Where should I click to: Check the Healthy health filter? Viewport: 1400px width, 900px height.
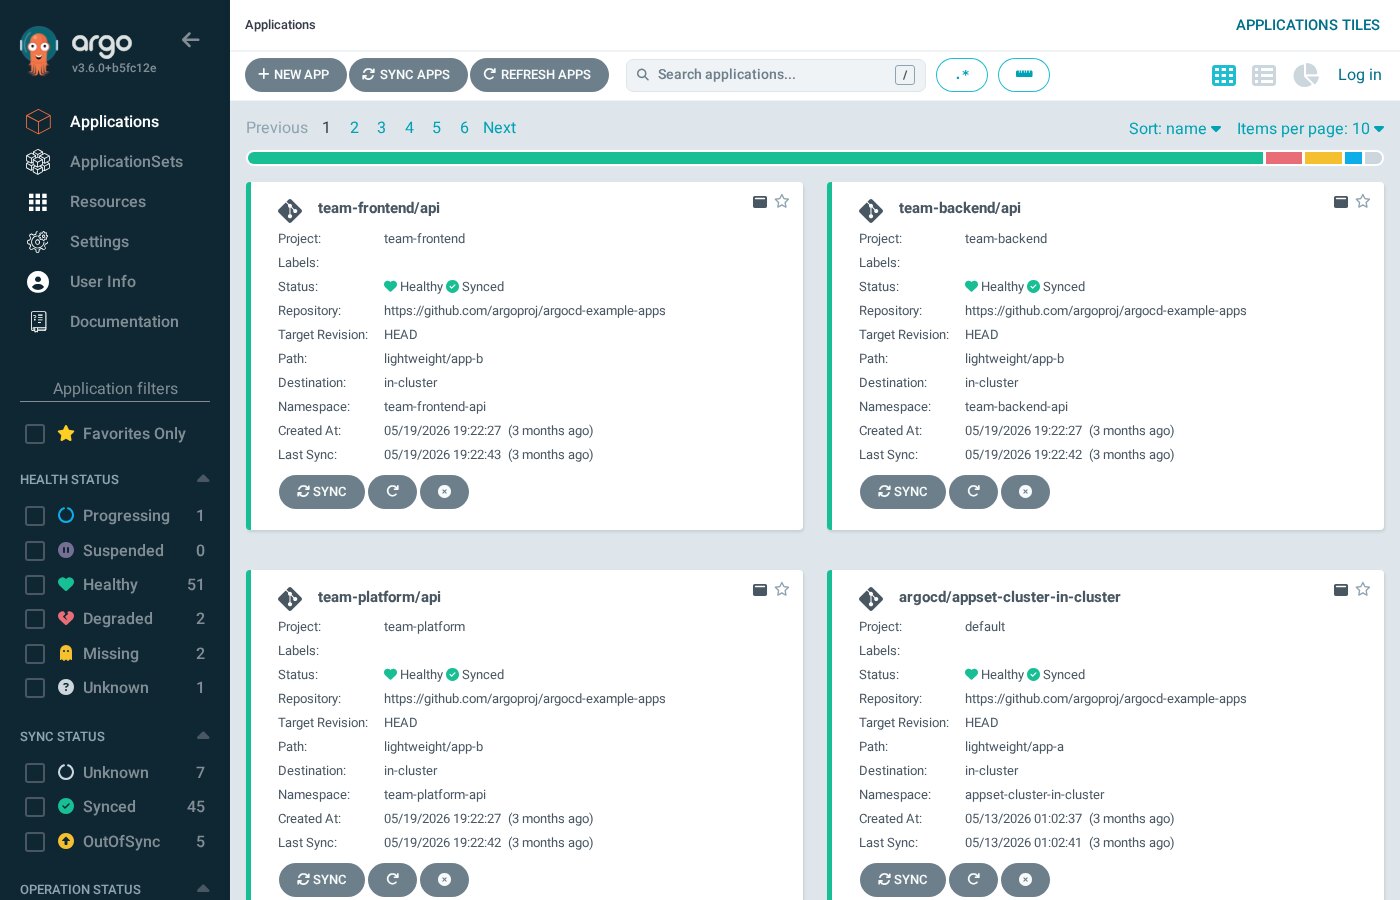coord(35,585)
